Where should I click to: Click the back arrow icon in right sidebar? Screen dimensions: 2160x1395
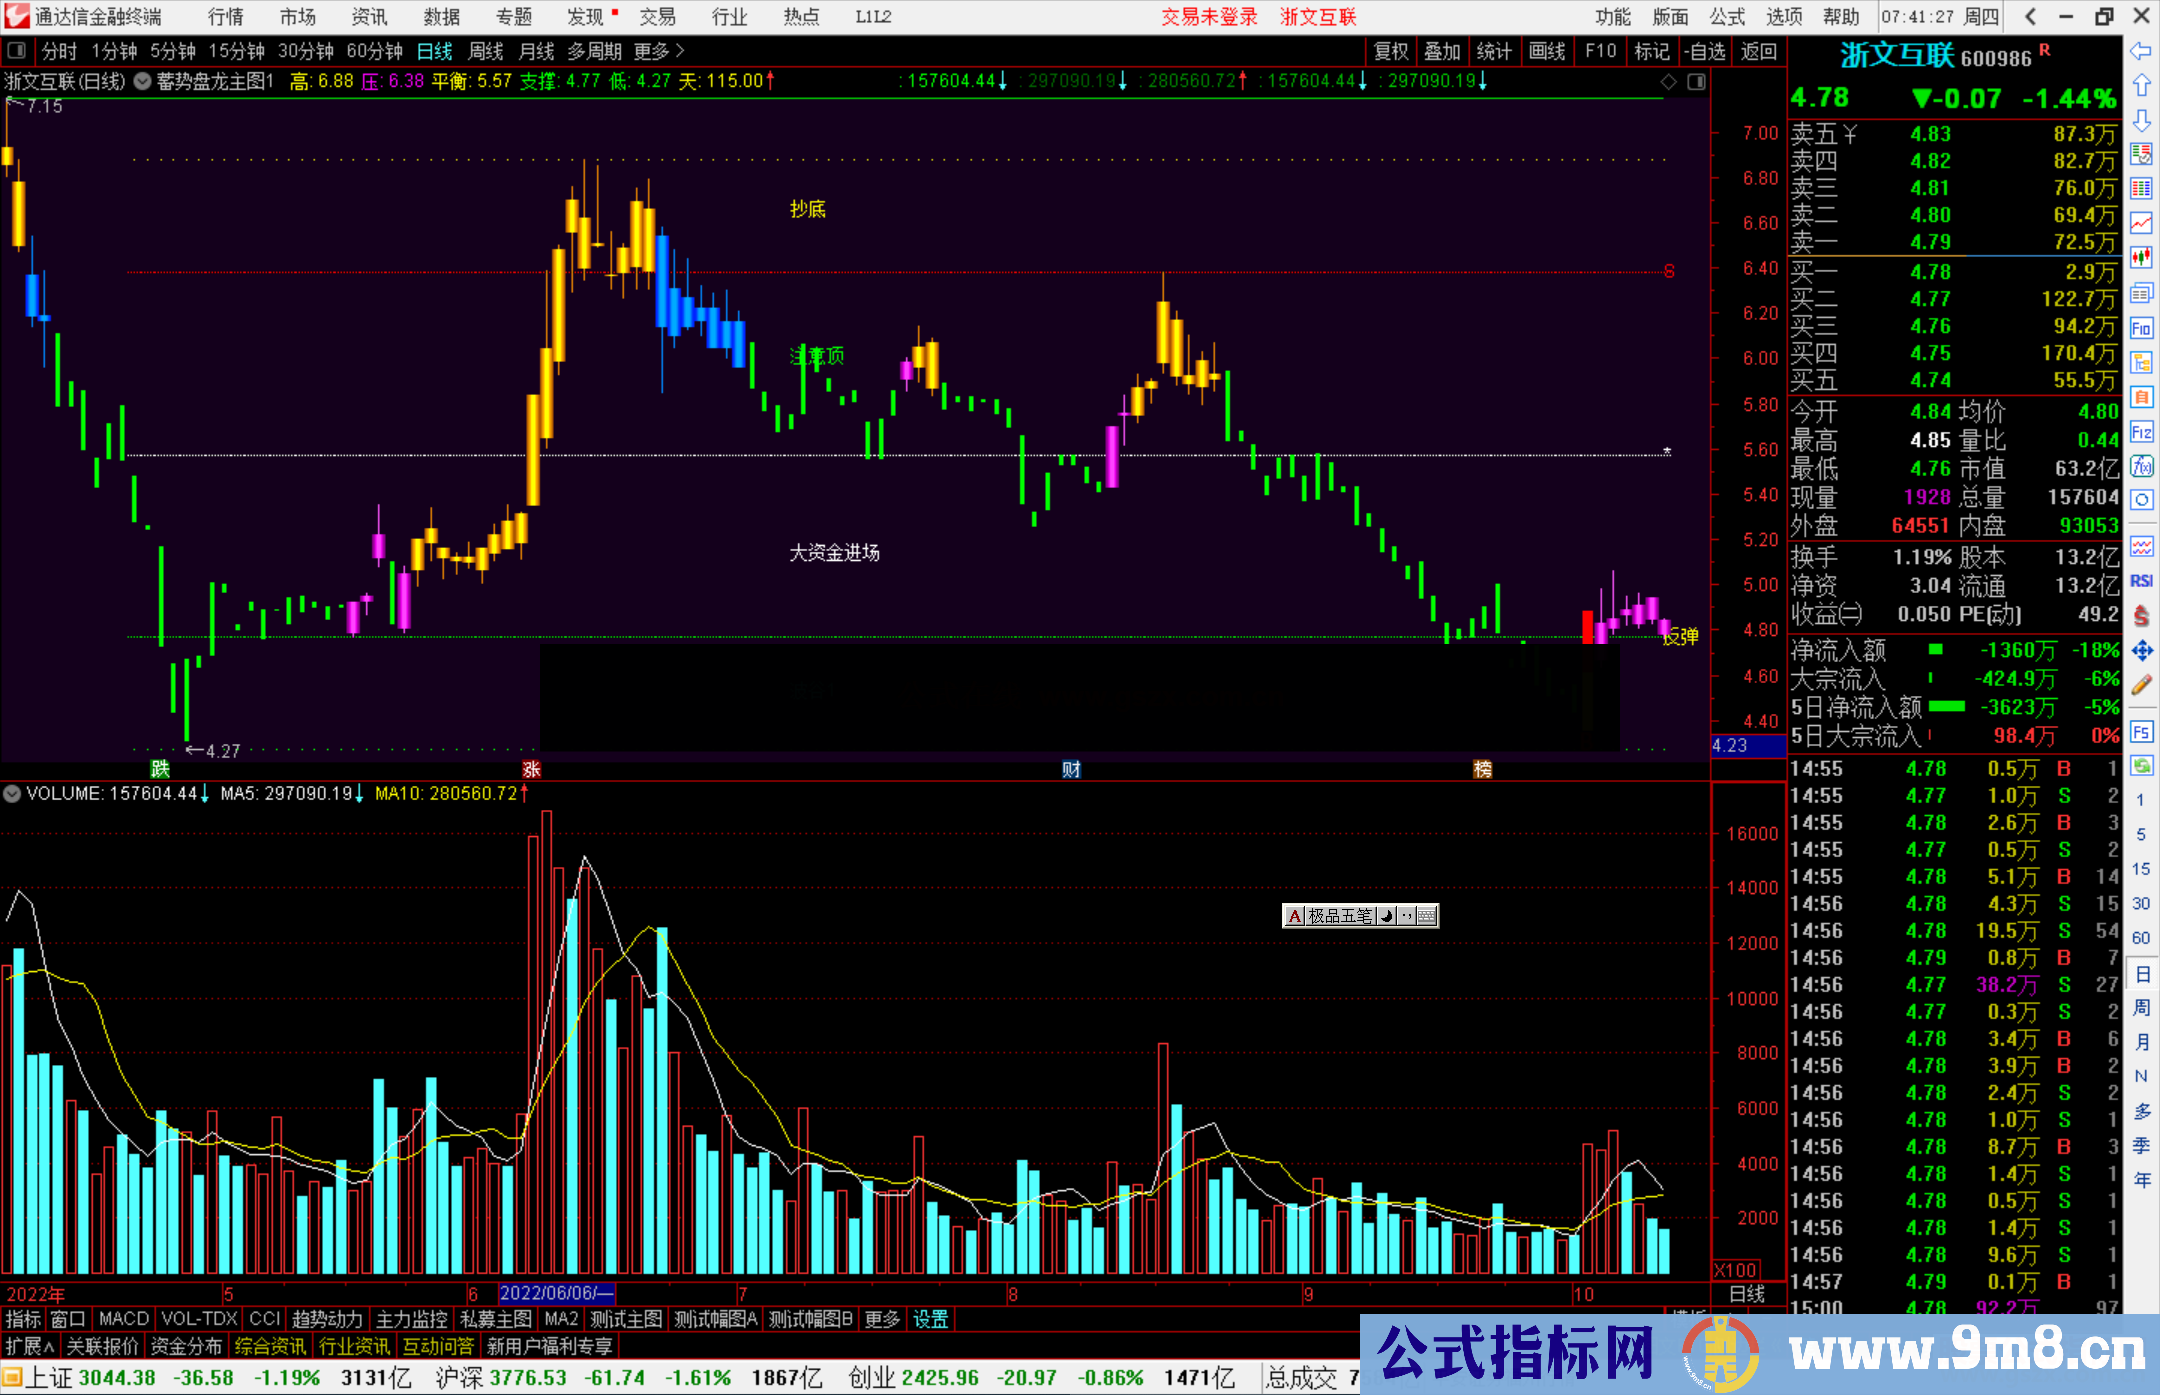click(2141, 51)
